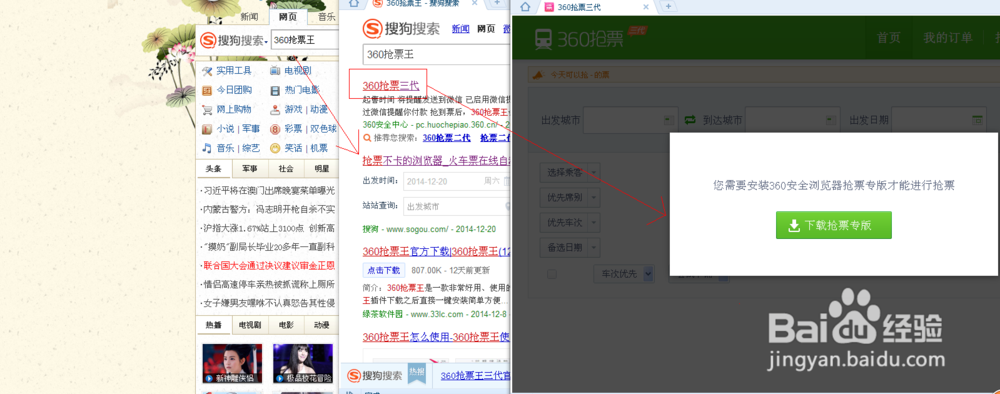
Task: Click the 实用工具 tools icon
Action: [207, 71]
